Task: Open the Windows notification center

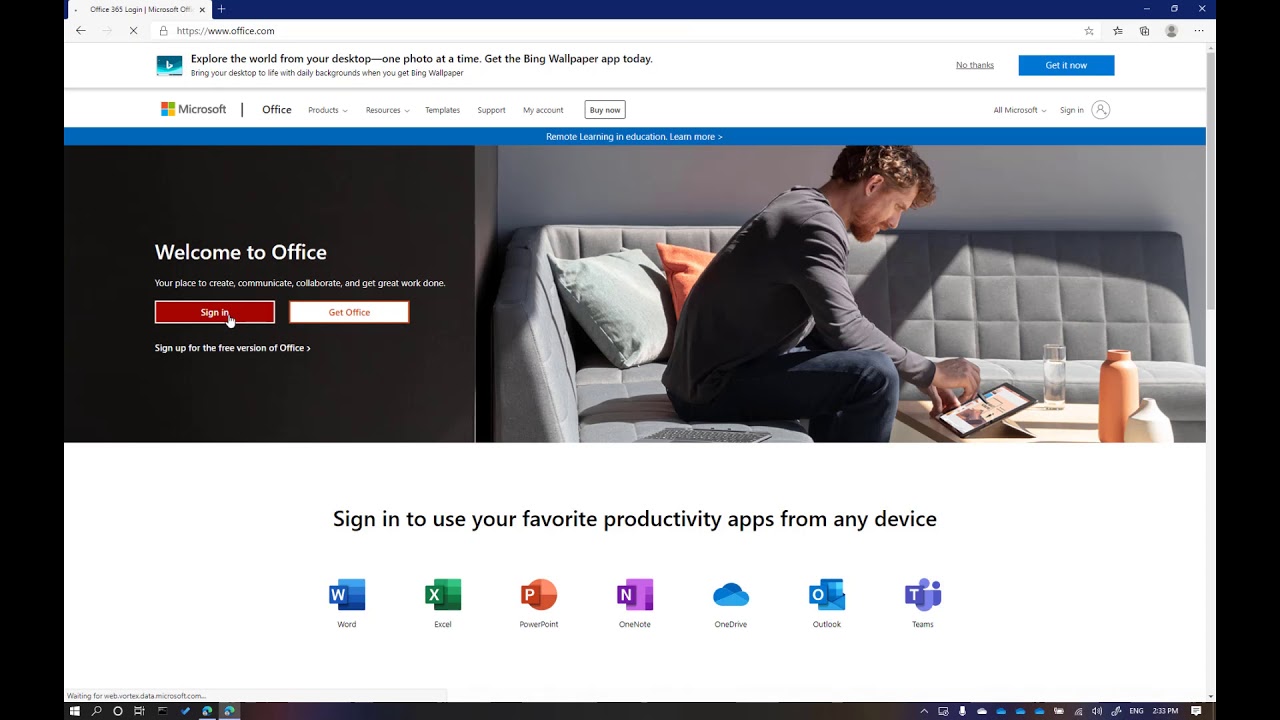Action: [x=1196, y=711]
